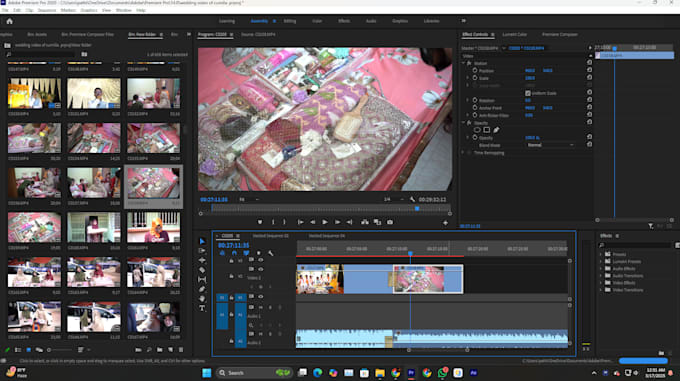Select the Type tool
680x381 pixels.
point(202,308)
